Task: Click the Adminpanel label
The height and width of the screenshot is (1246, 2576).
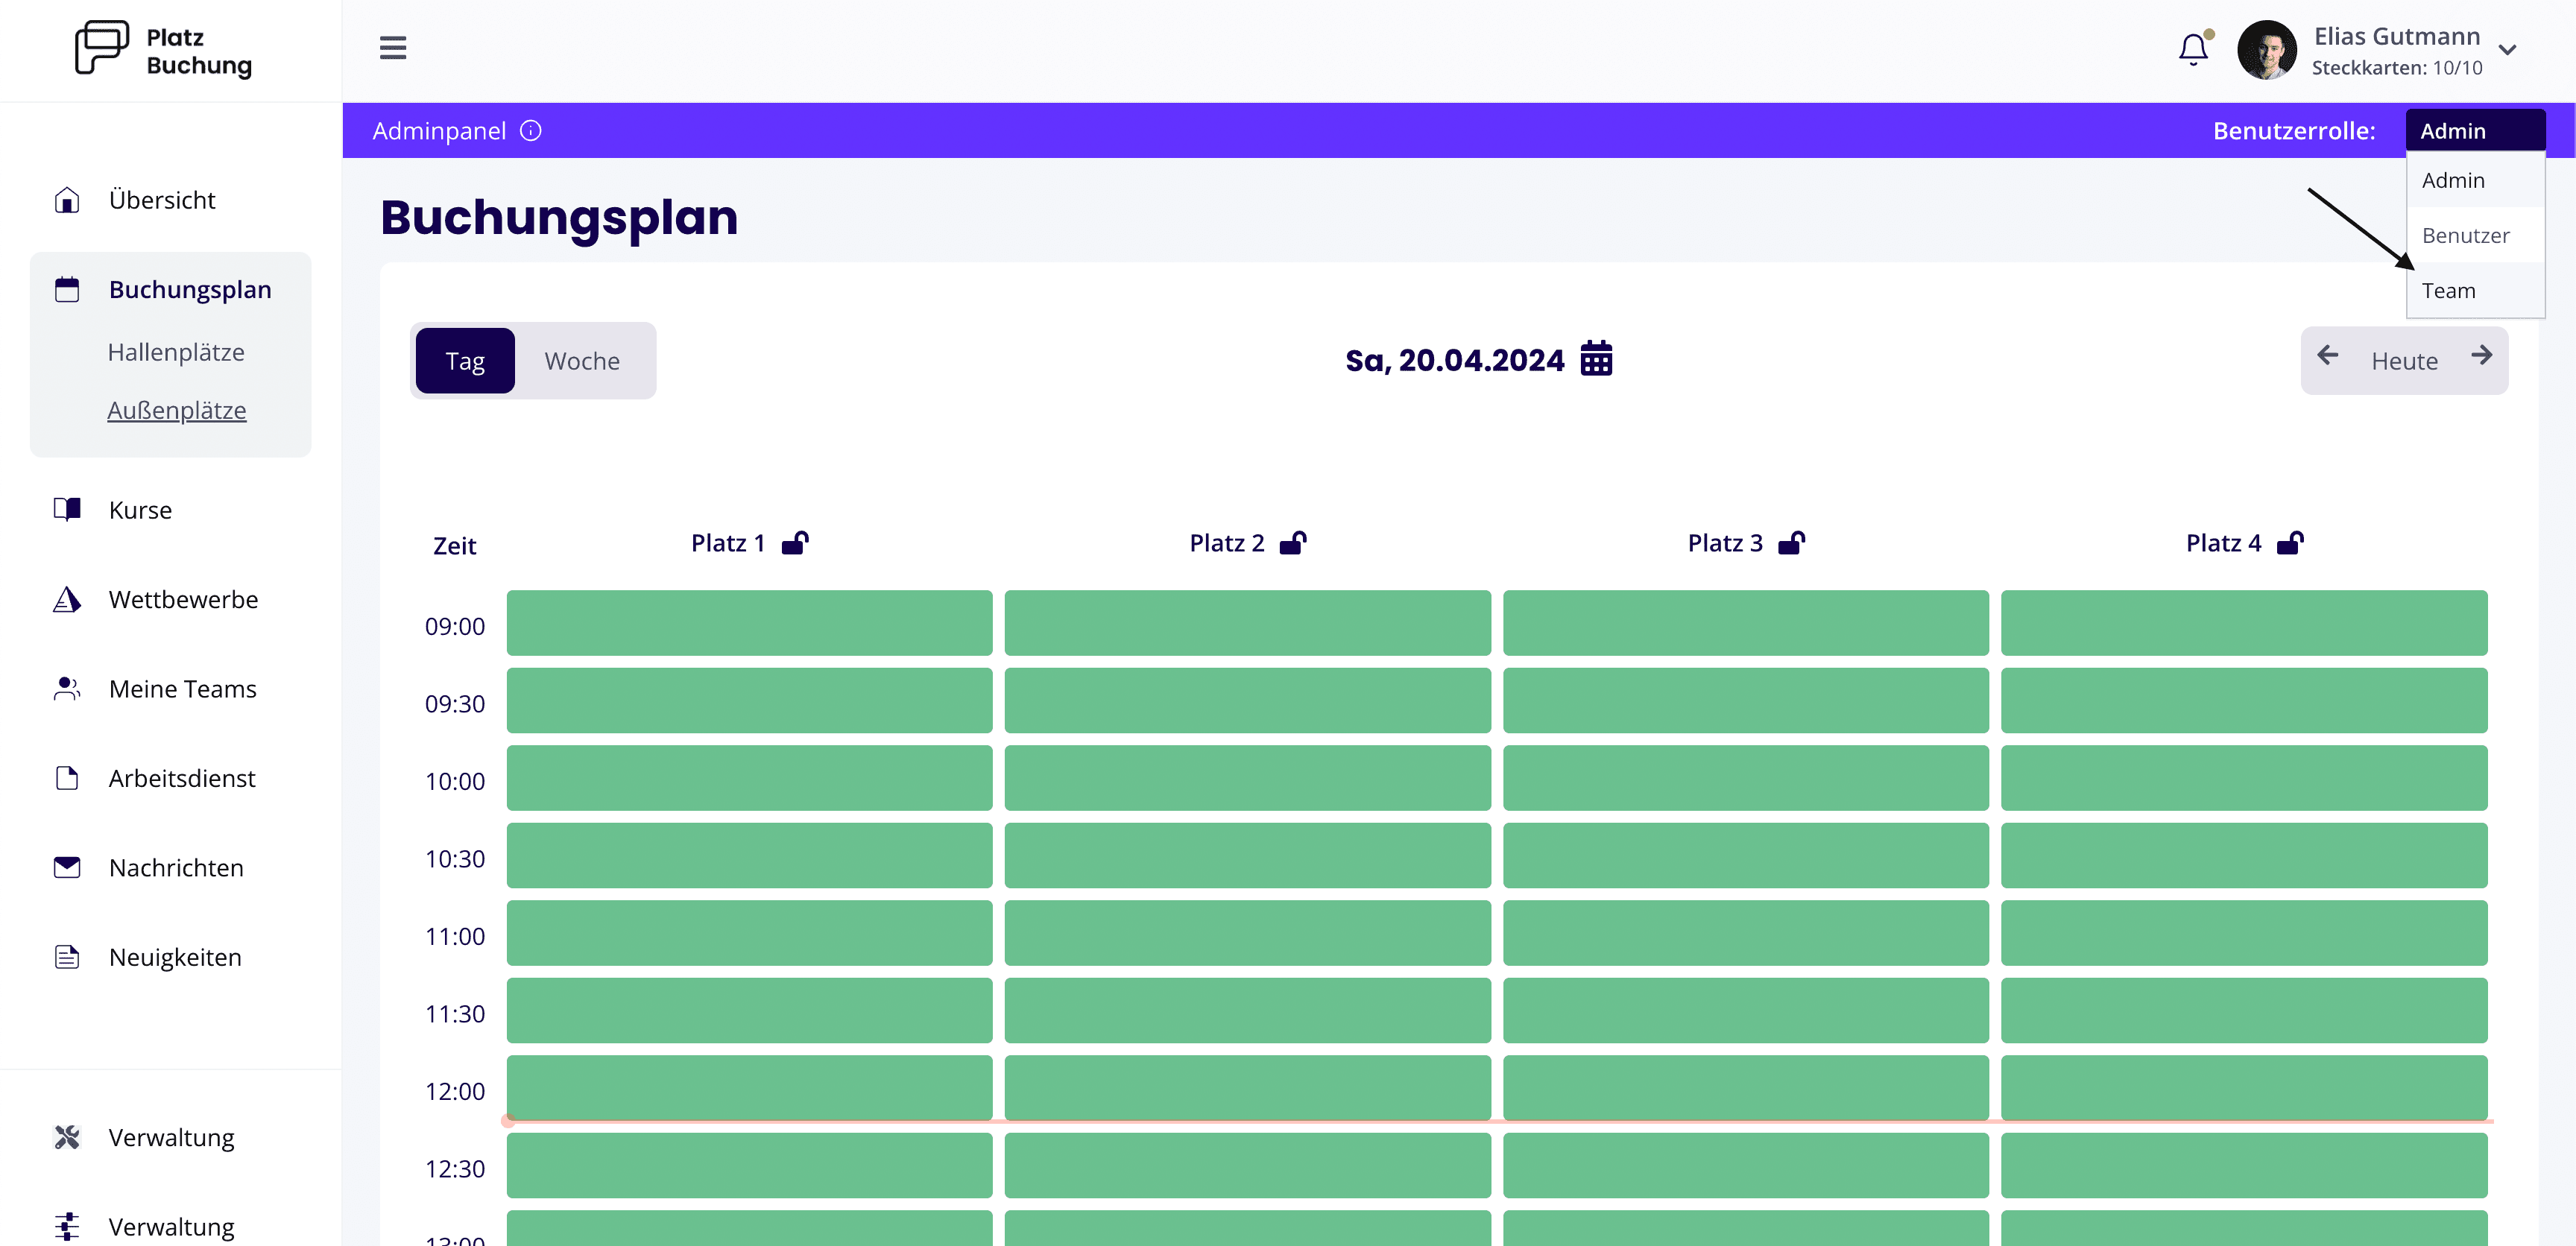Action: point(439,131)
